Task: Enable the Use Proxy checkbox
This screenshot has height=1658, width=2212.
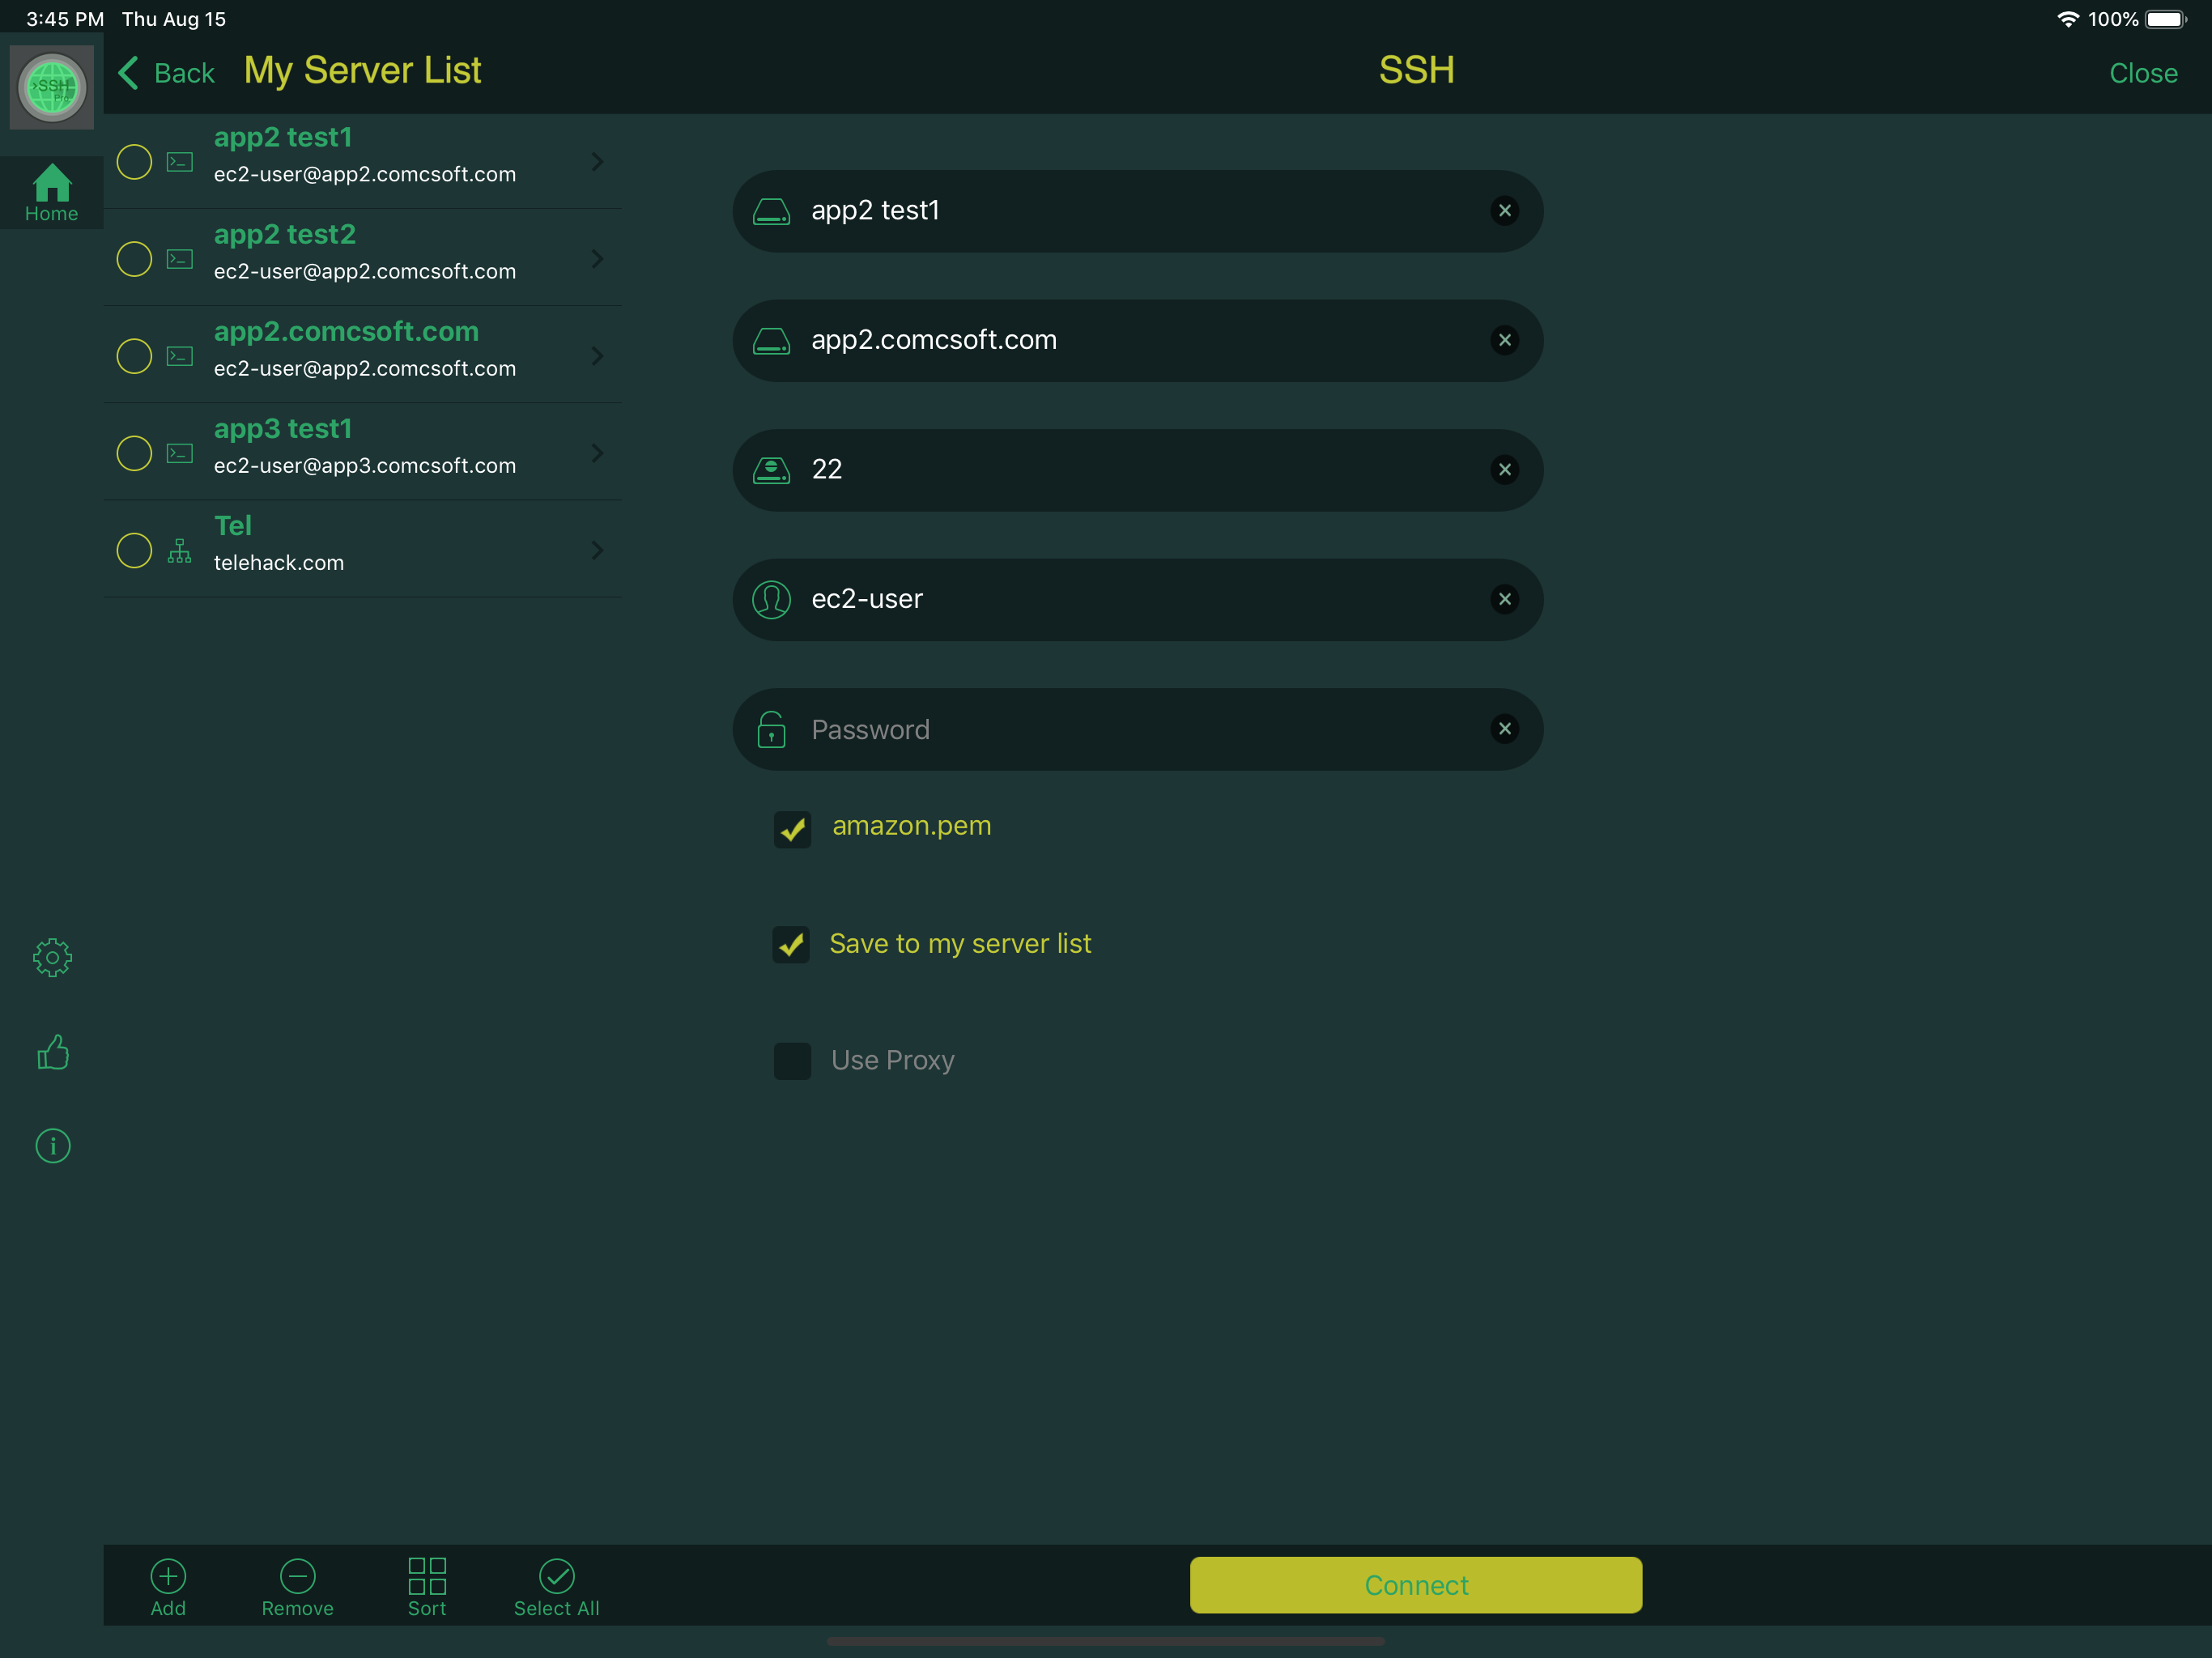Action: coord(792,1060)
